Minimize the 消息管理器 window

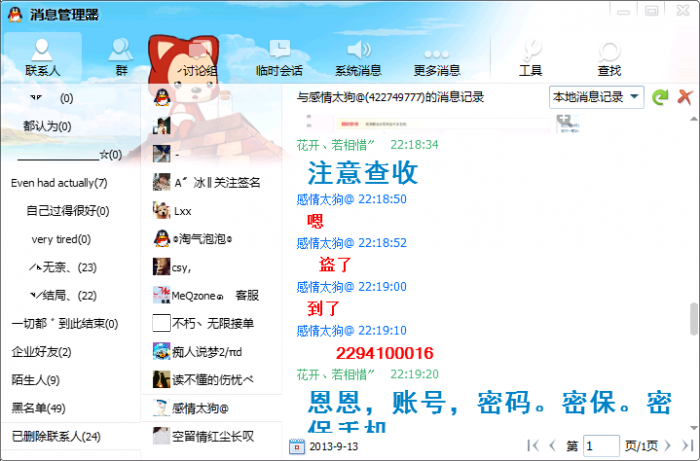(x=624, y=11)
